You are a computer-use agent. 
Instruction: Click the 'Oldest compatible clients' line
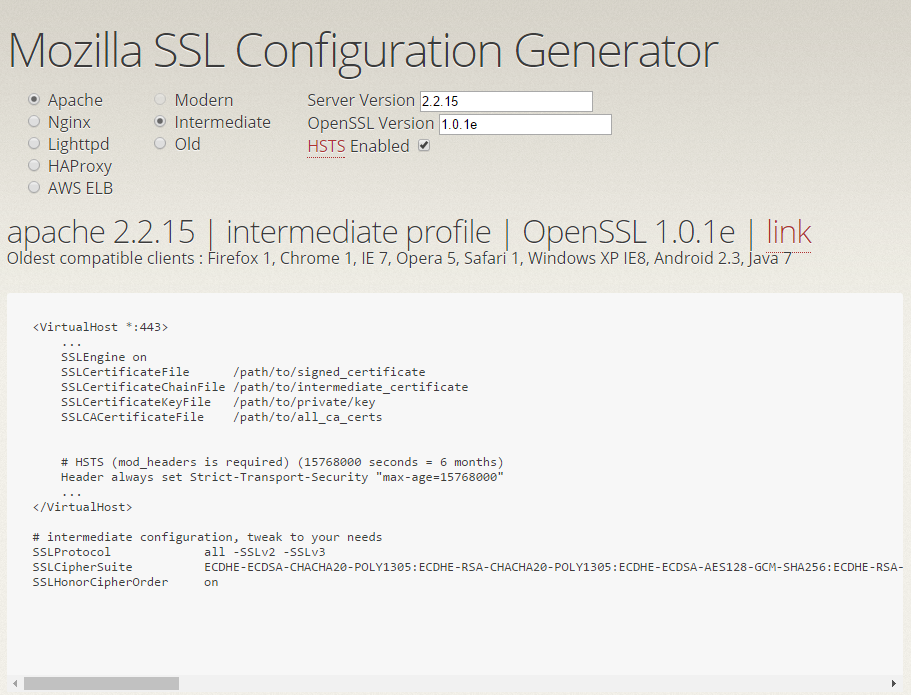(399, 258)
